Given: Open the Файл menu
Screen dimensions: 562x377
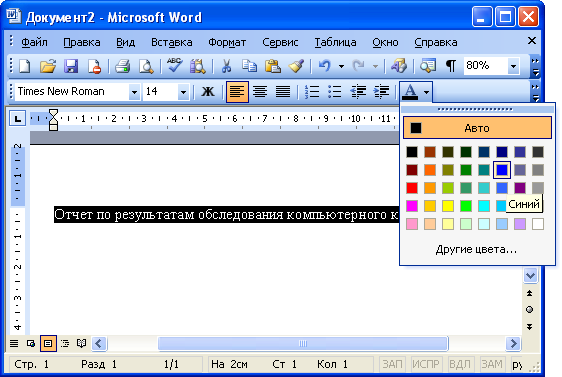Looking at the screenshot, I should [x=34, y=42].
